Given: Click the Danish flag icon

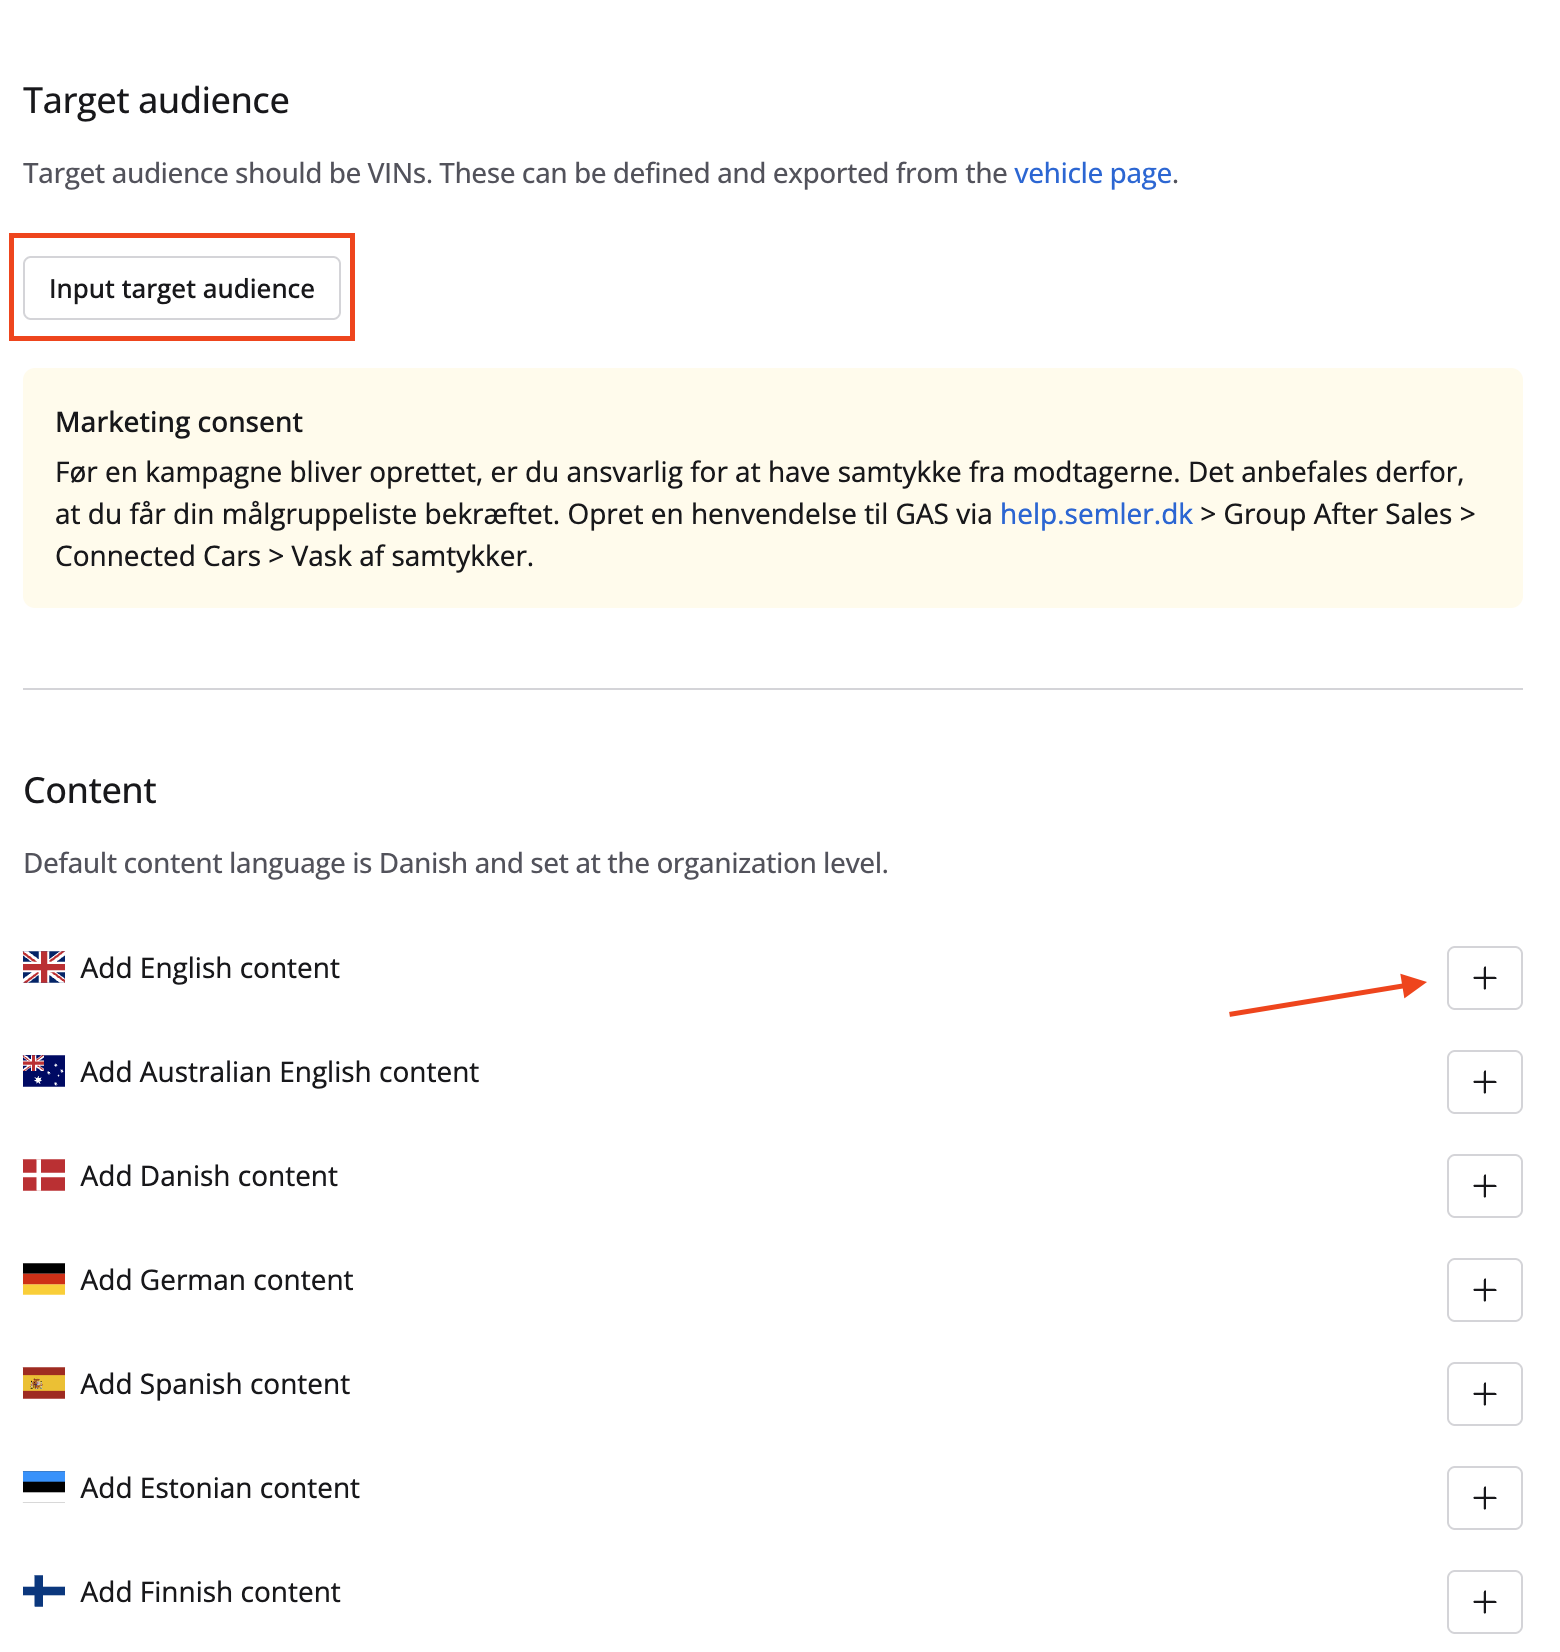Looking at the screenshot, I should (x=42, y=1175).
